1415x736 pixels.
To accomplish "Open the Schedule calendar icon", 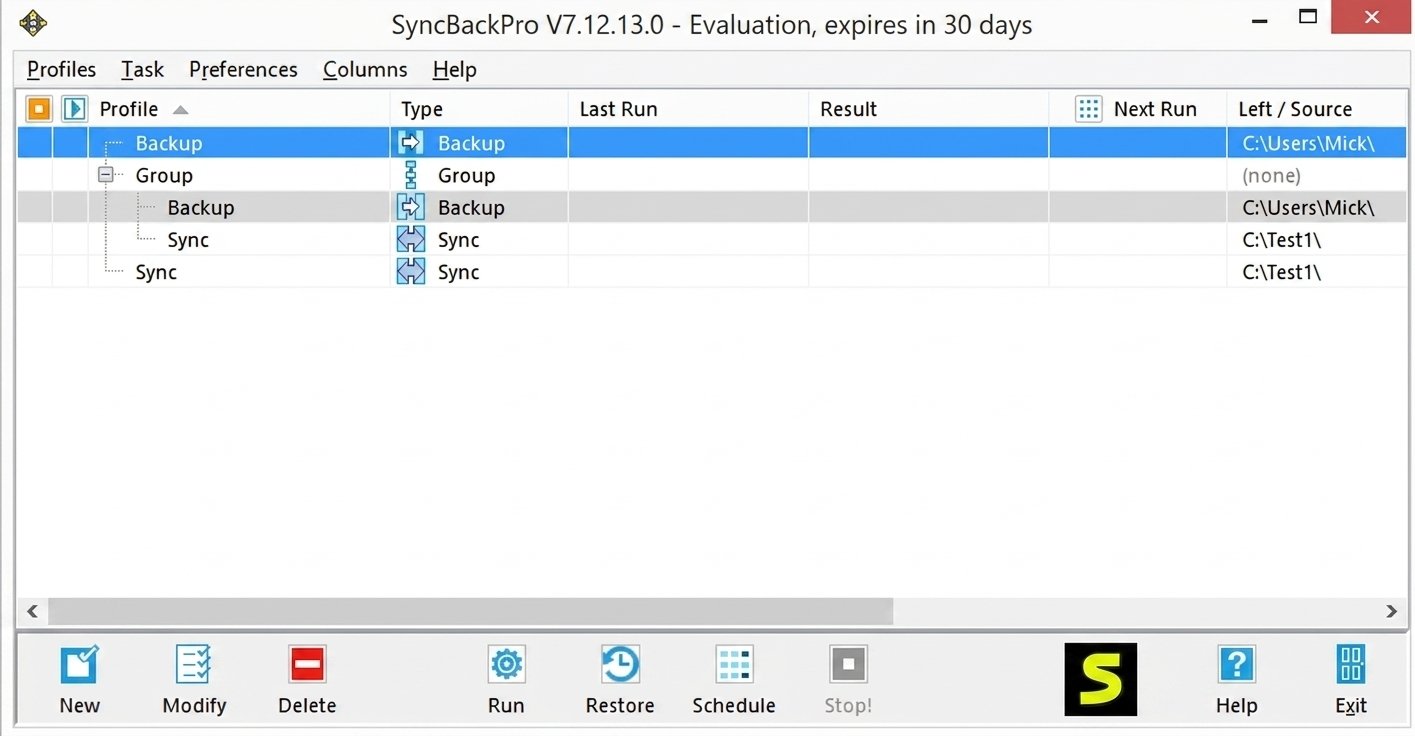I will tap(734, 664).
